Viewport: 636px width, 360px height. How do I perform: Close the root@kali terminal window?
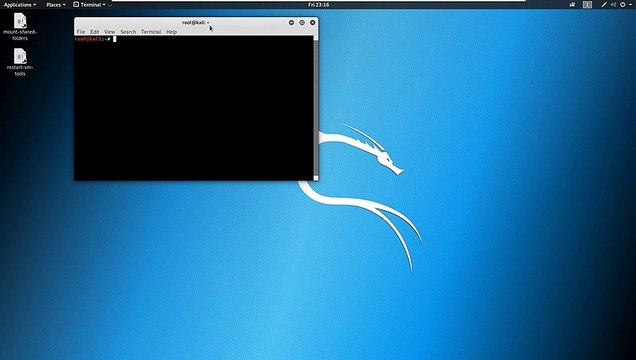tap(312, 23)
